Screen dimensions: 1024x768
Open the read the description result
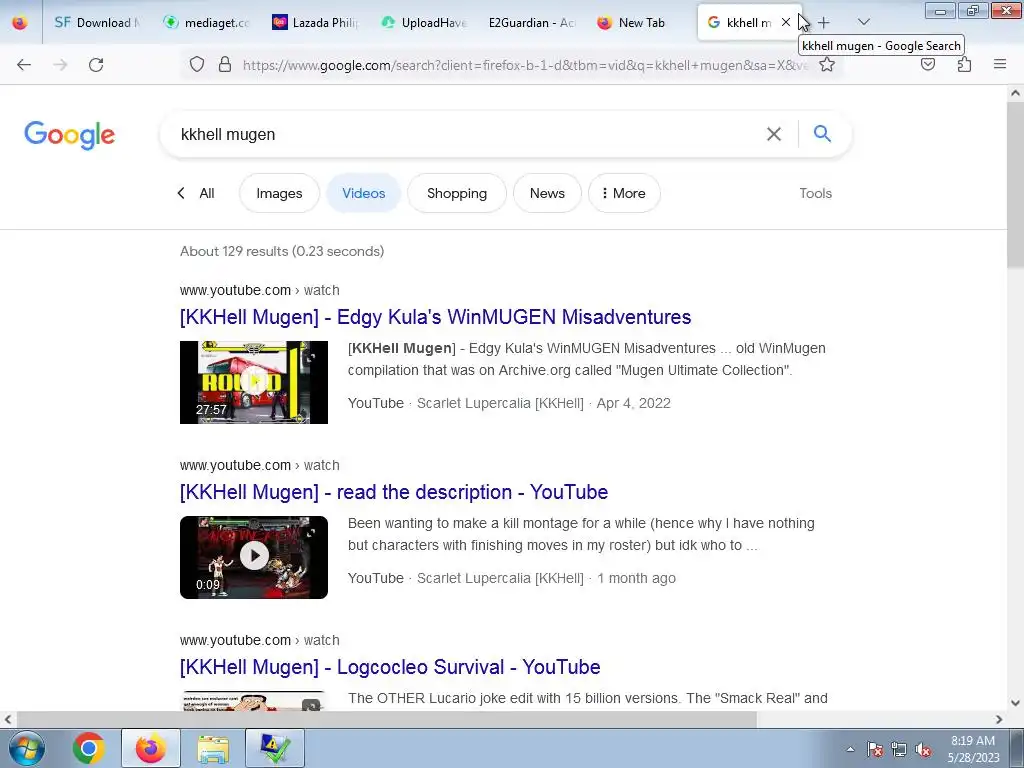point(394,492)
